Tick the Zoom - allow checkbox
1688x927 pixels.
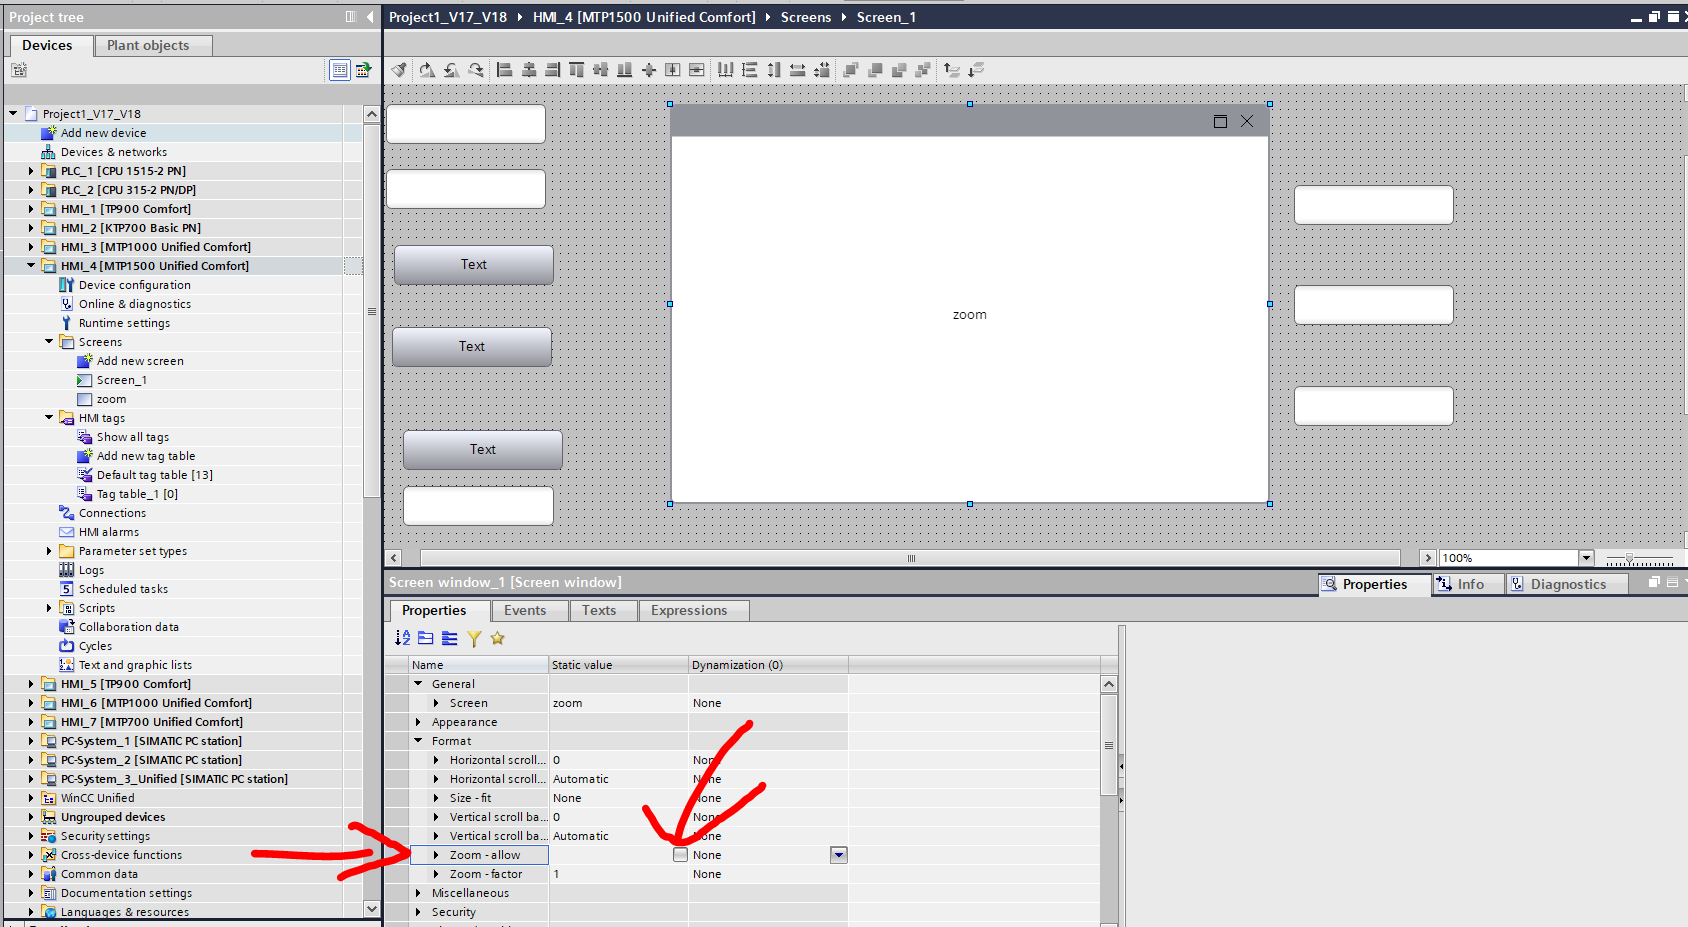tap(680, 855)
